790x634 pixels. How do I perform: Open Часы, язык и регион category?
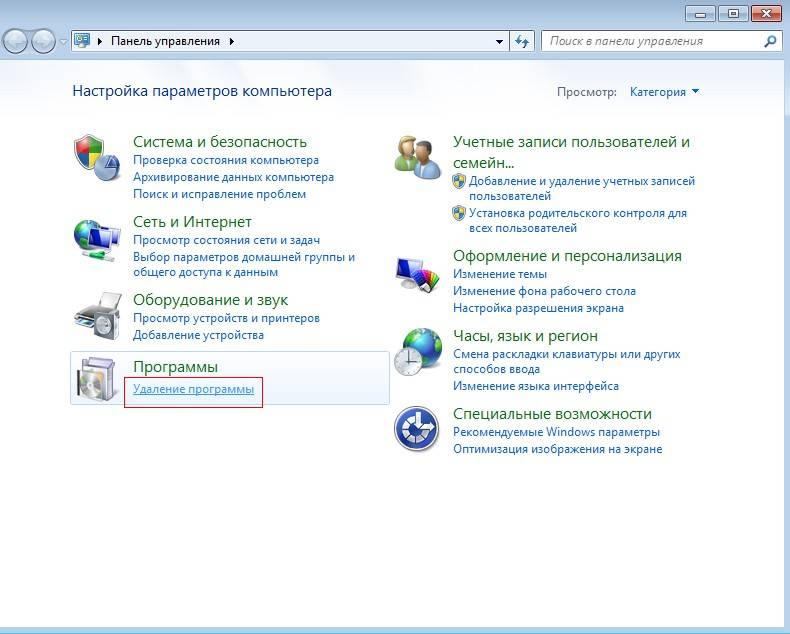click(525, 336)
